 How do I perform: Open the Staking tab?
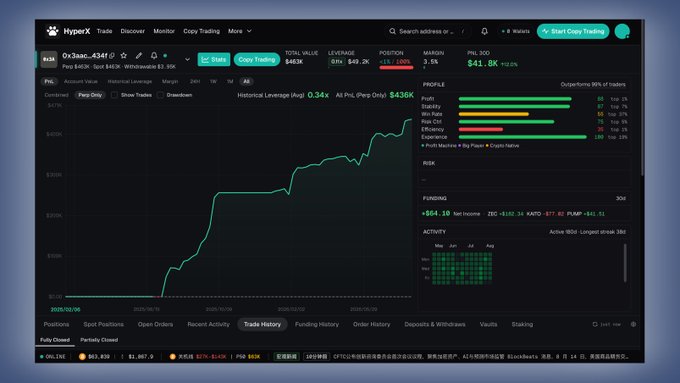coord(522,324)
